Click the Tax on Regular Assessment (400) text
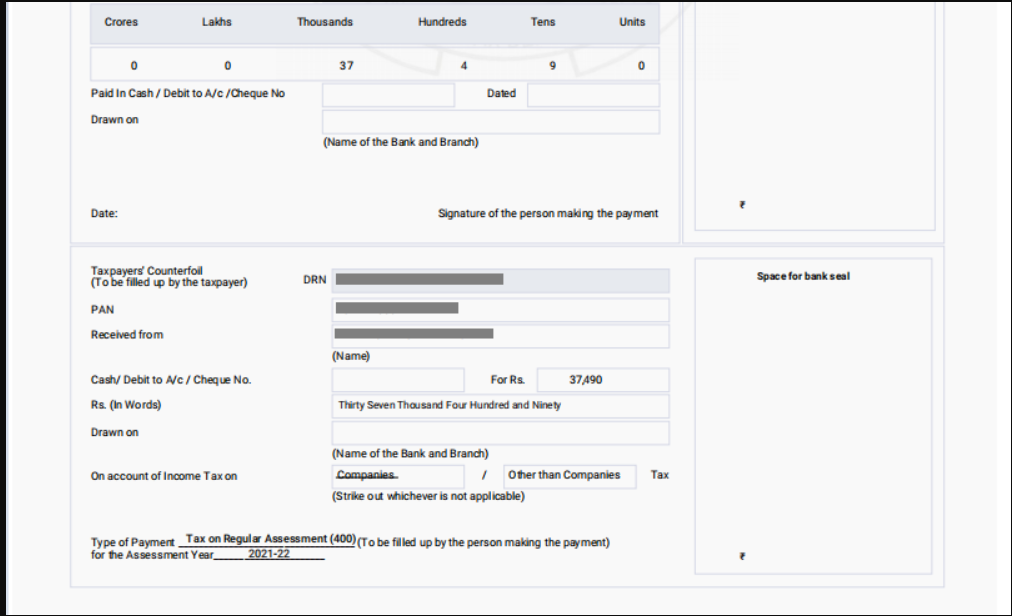The height and width of the screenshot is (616, 1012). click(270, 539)
